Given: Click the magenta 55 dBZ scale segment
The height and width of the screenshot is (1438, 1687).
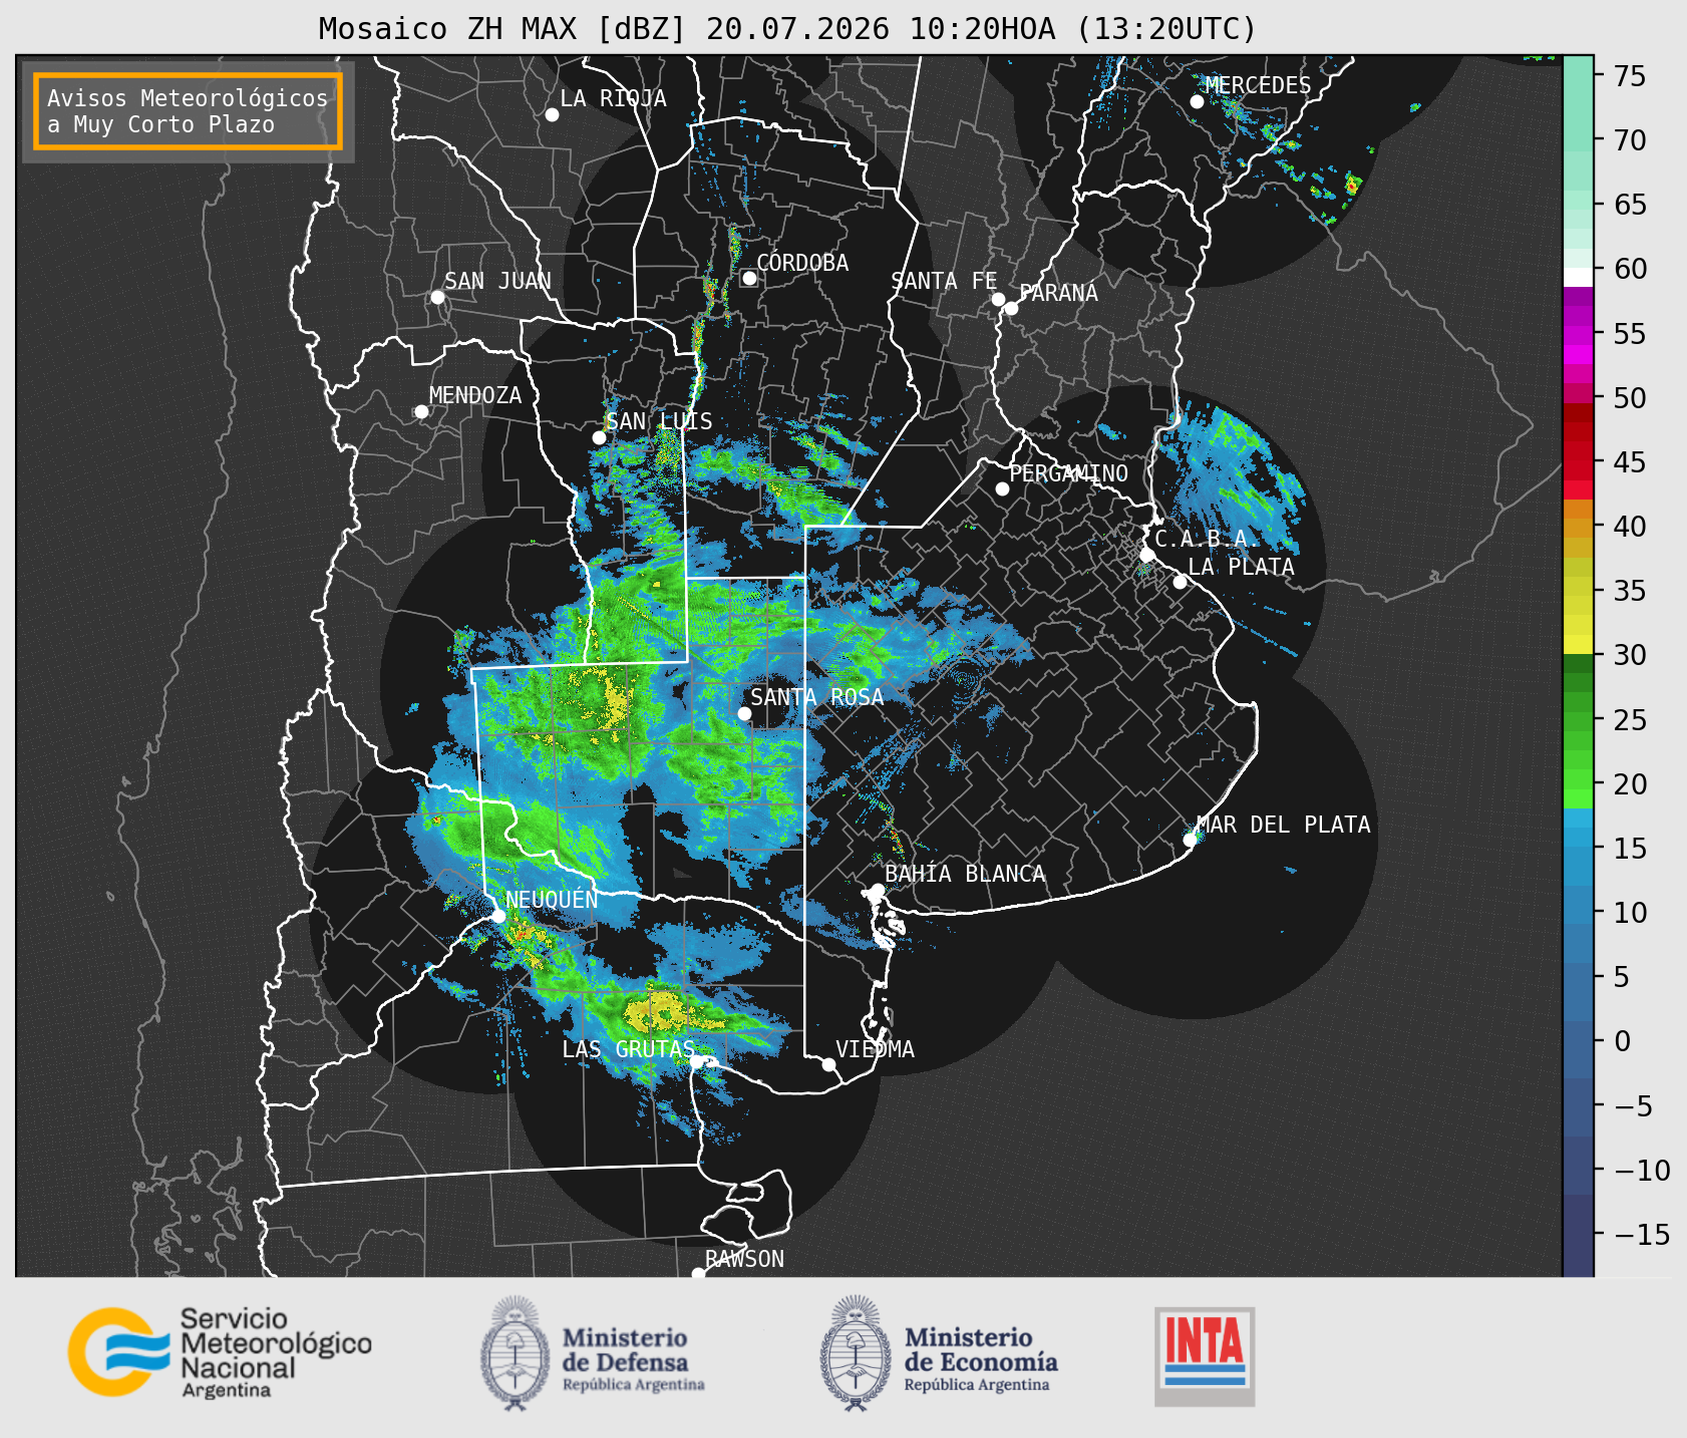Looking at the screenshot, I should pos(1578,336).
